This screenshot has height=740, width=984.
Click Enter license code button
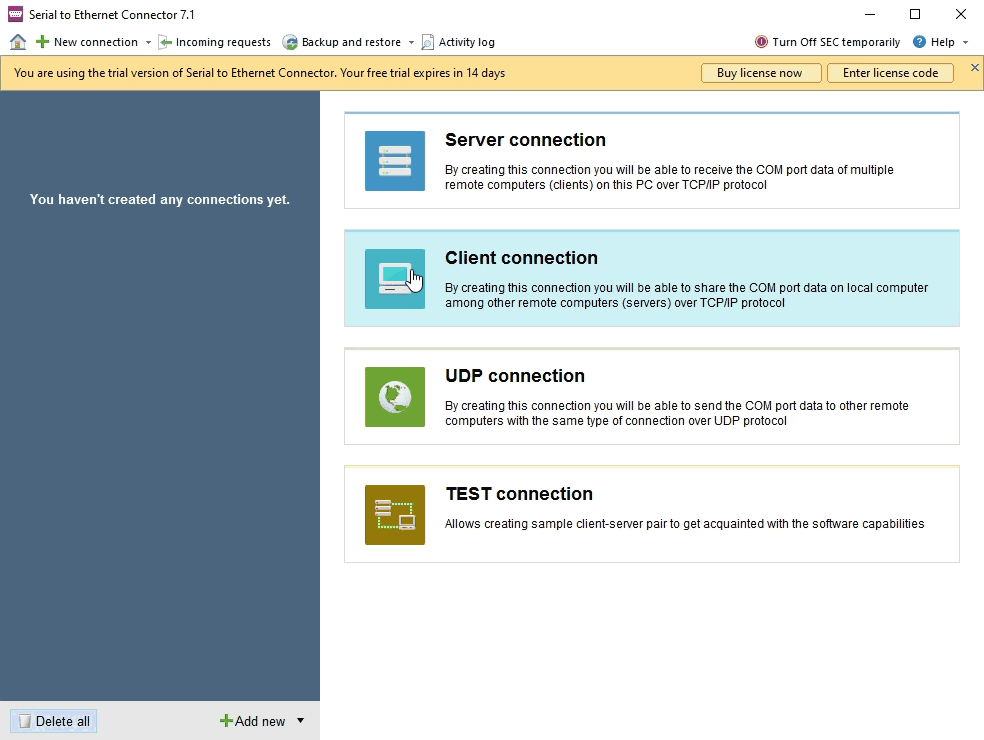890,73
